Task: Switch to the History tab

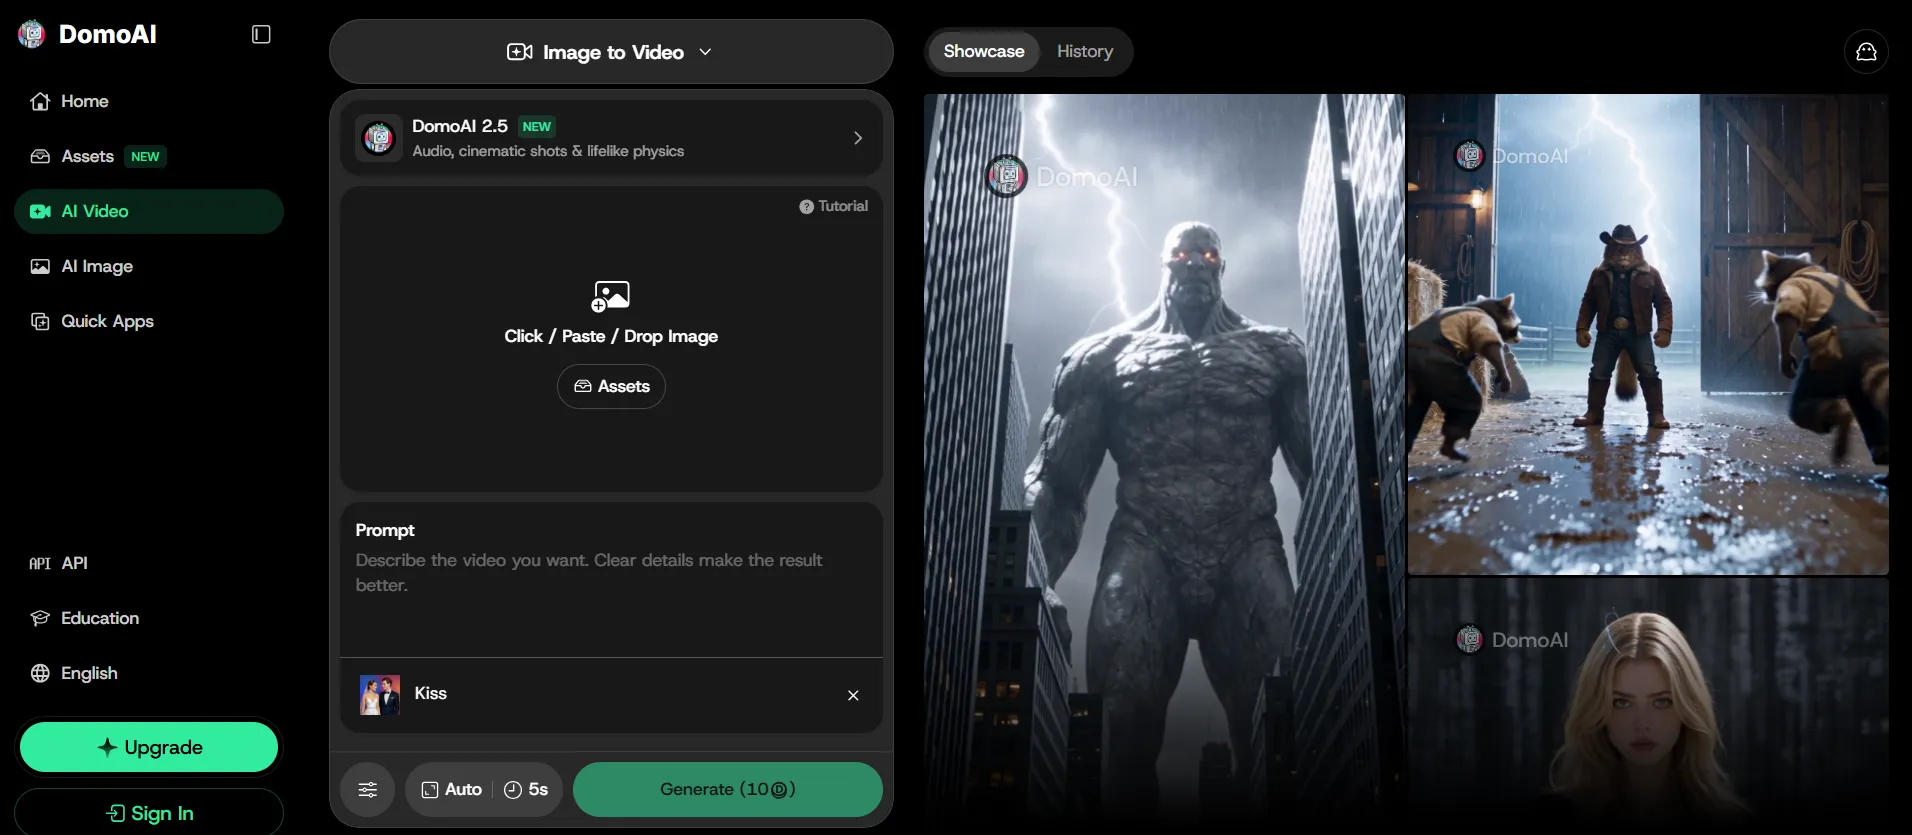Action: click(1085, 51)
